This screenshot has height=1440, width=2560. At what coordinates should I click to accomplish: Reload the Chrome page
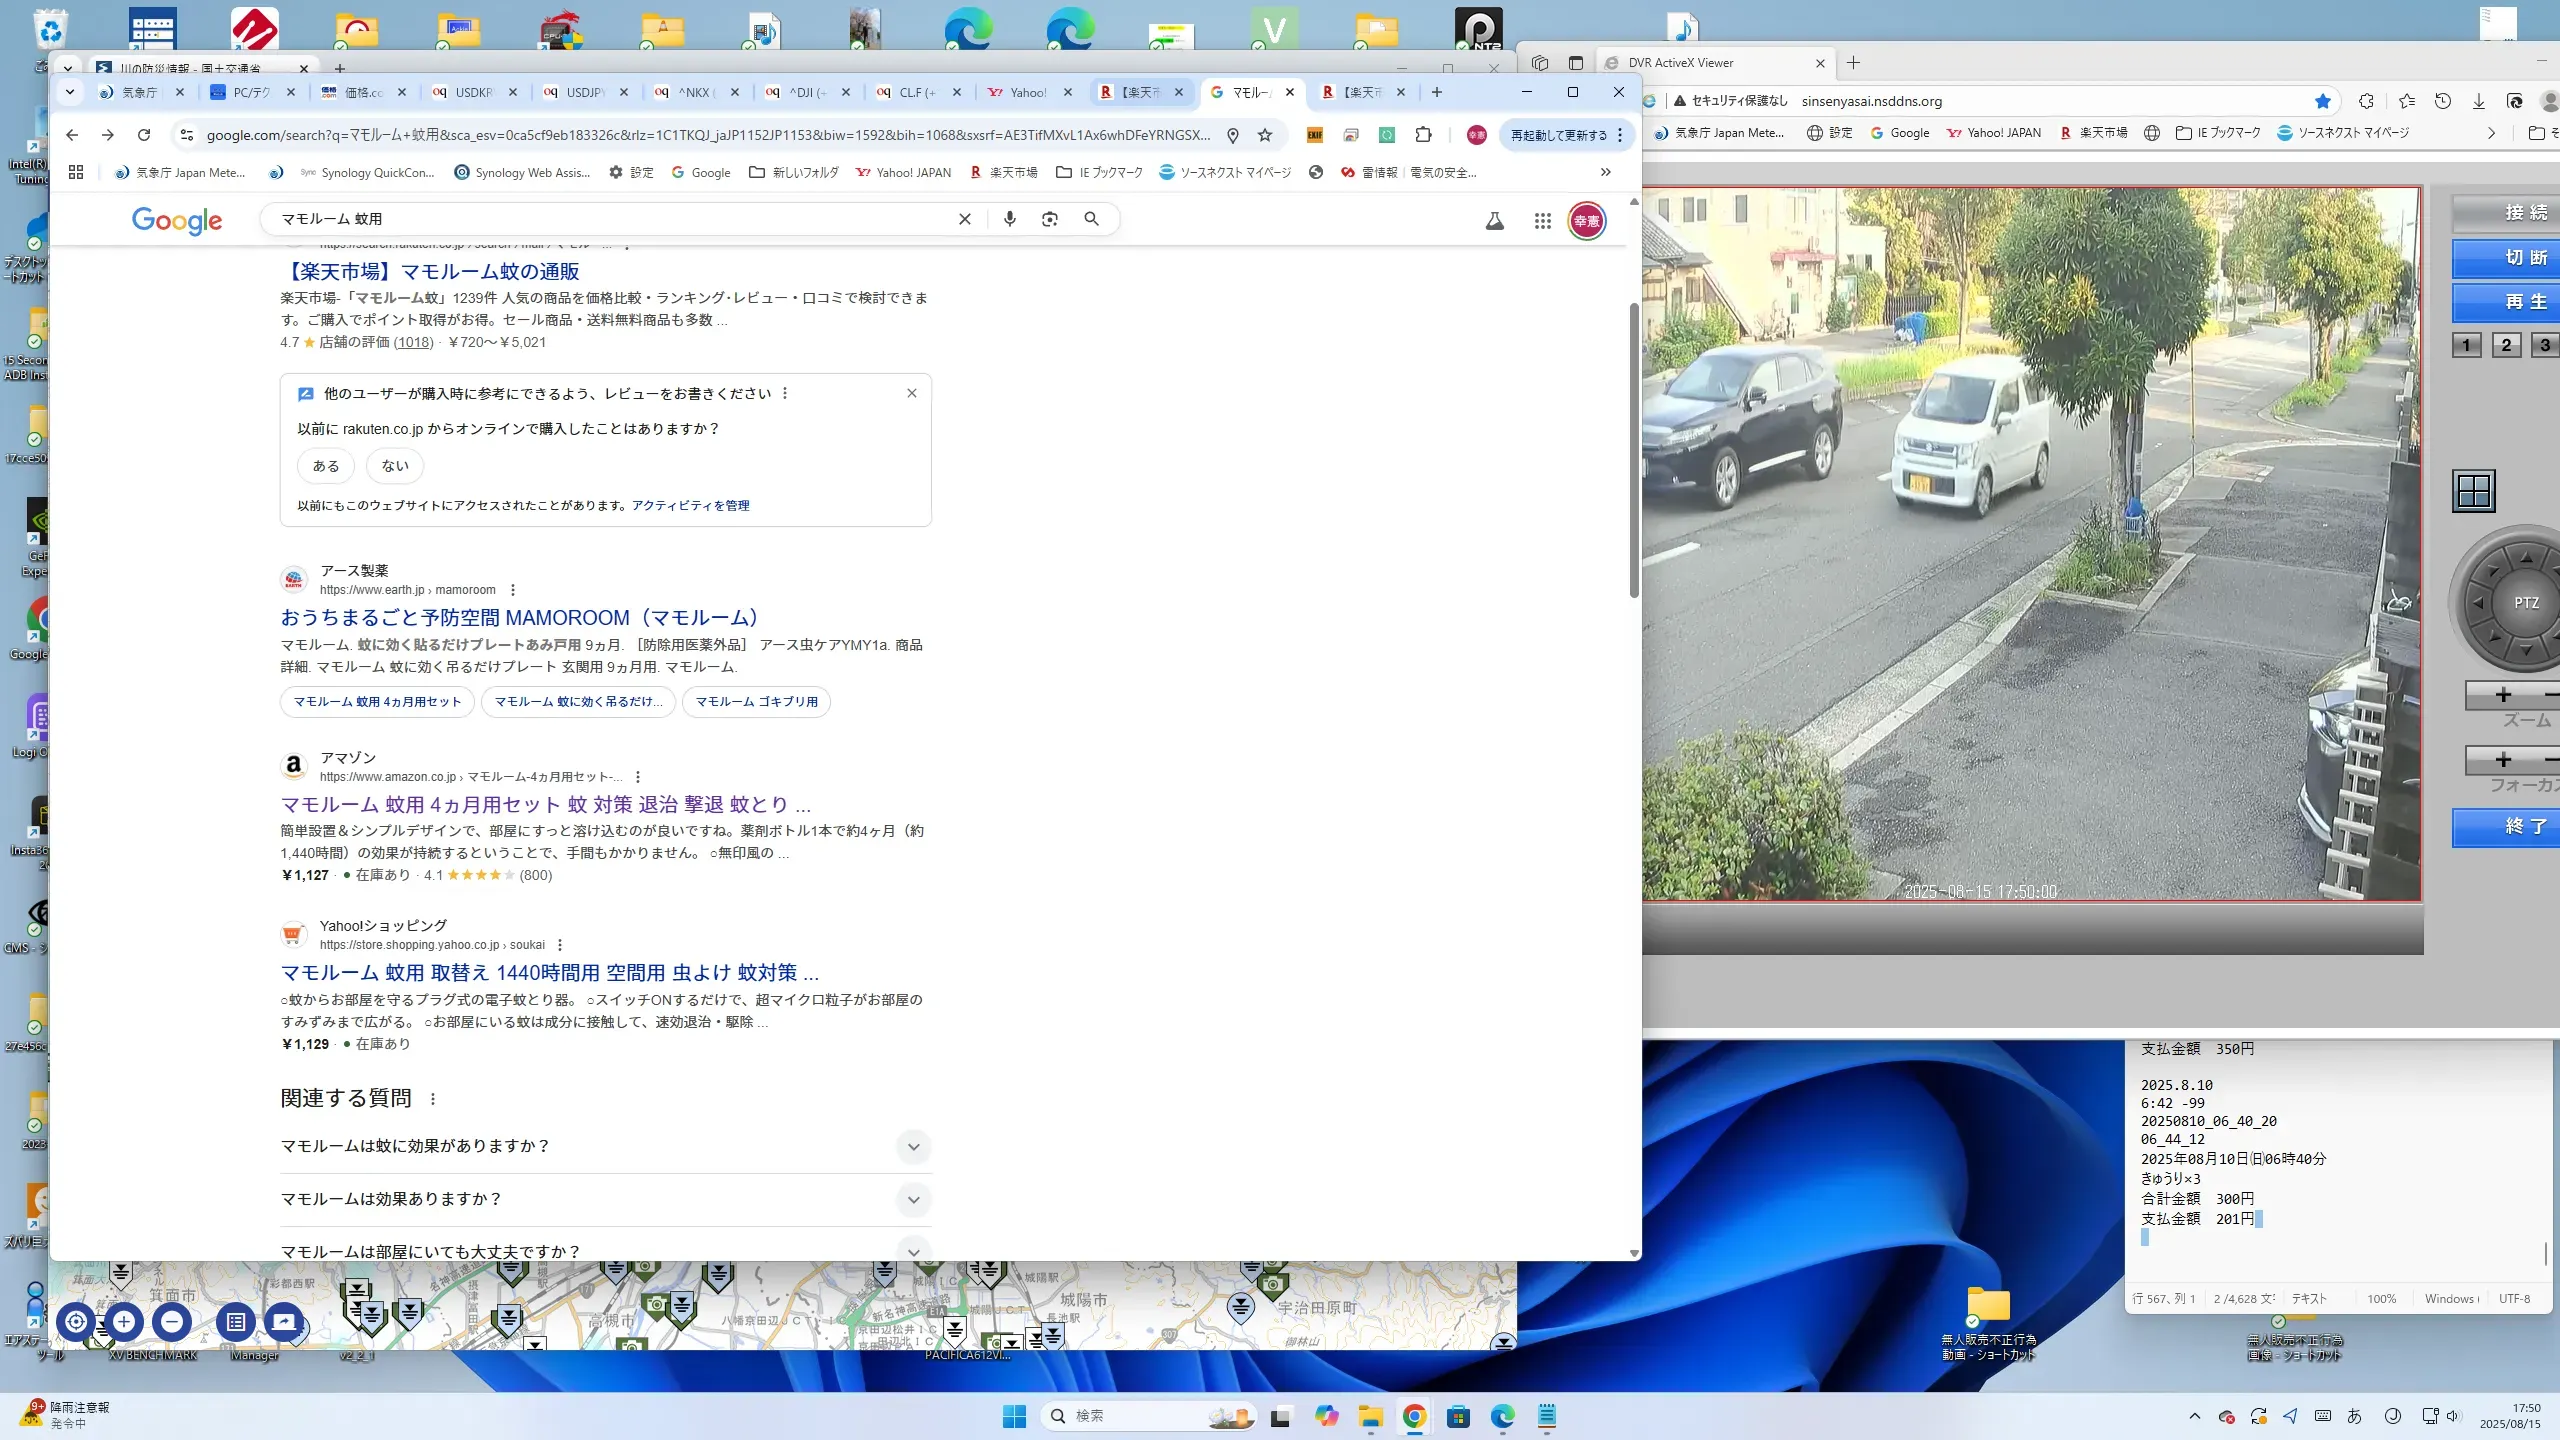[x=144, y=135]
